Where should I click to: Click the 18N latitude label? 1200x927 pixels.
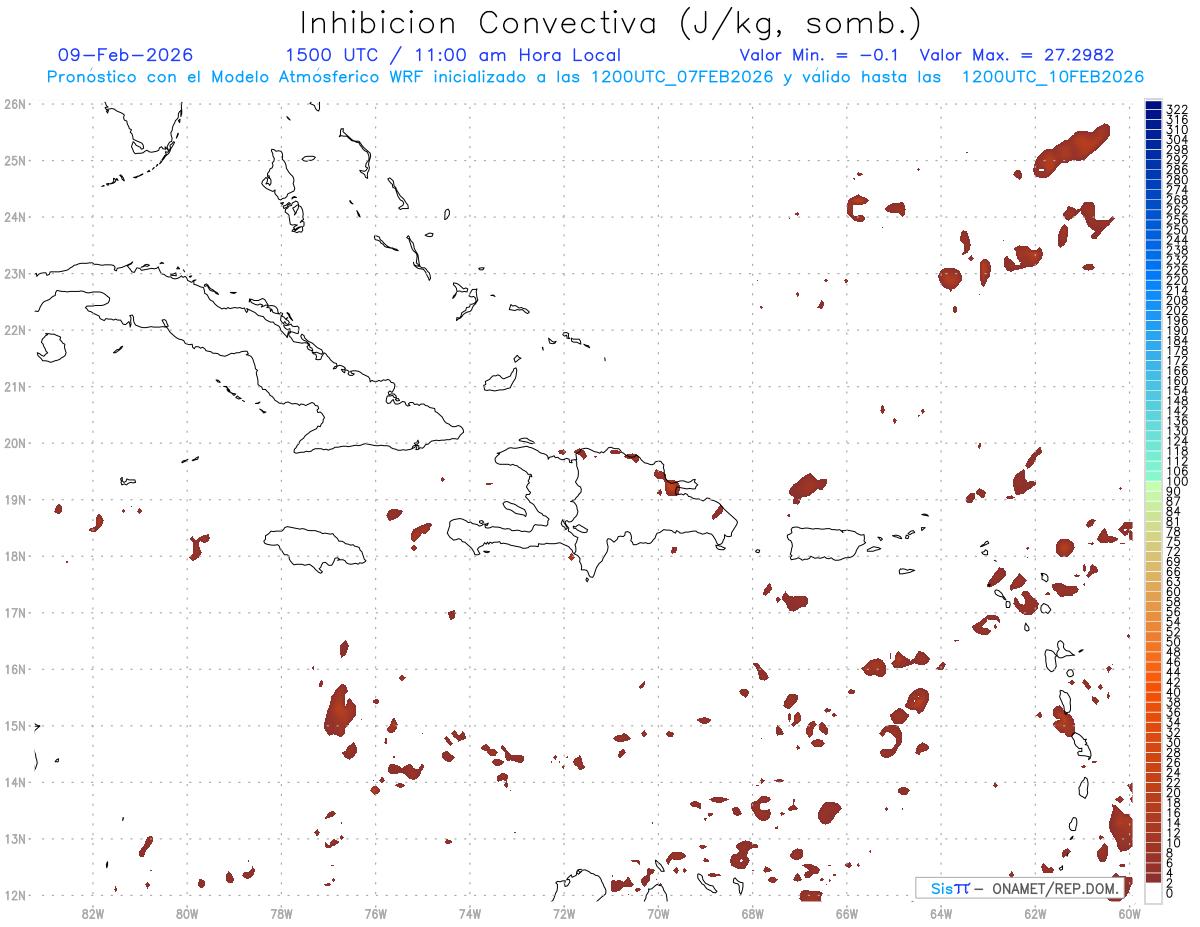click(14, 556)
